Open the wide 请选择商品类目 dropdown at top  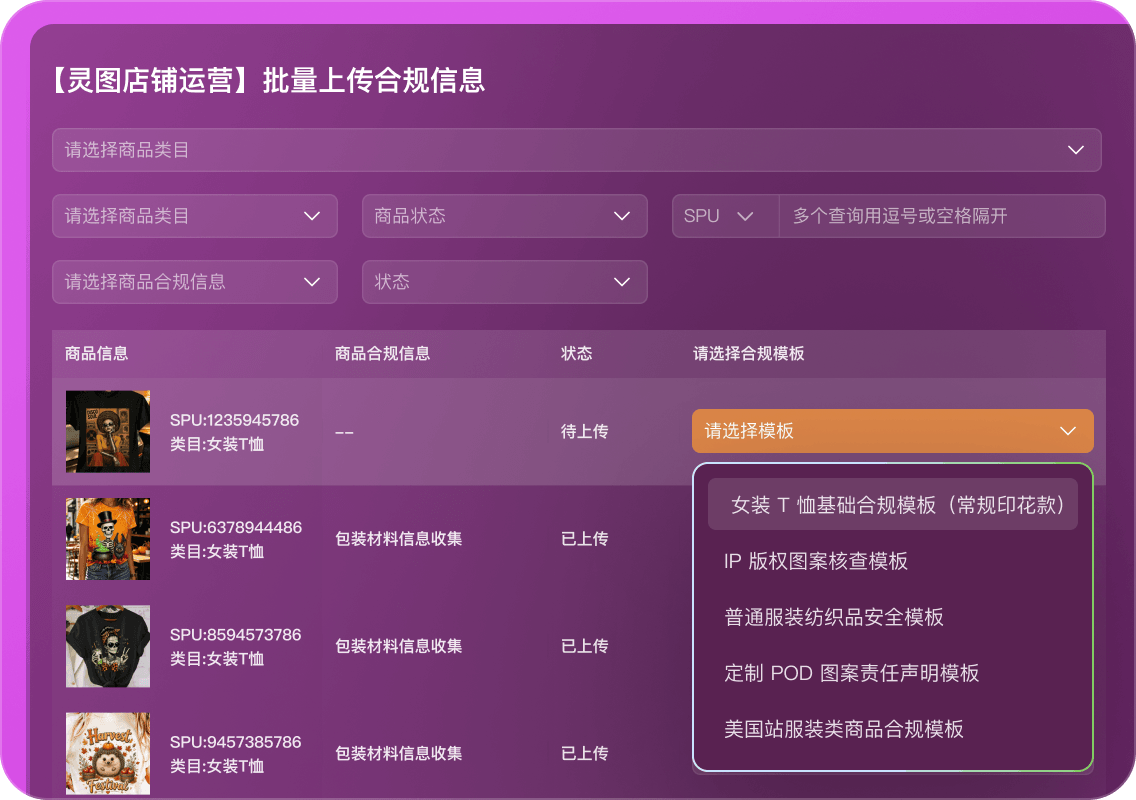[577, 150]
